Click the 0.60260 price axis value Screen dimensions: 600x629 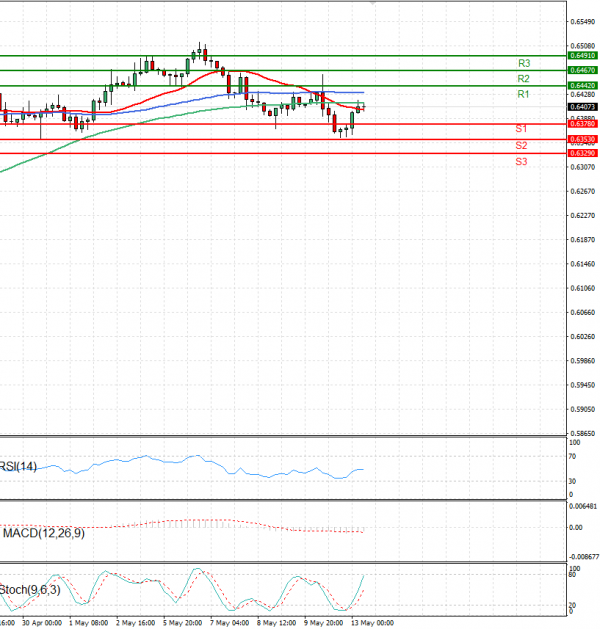[583, 337]
